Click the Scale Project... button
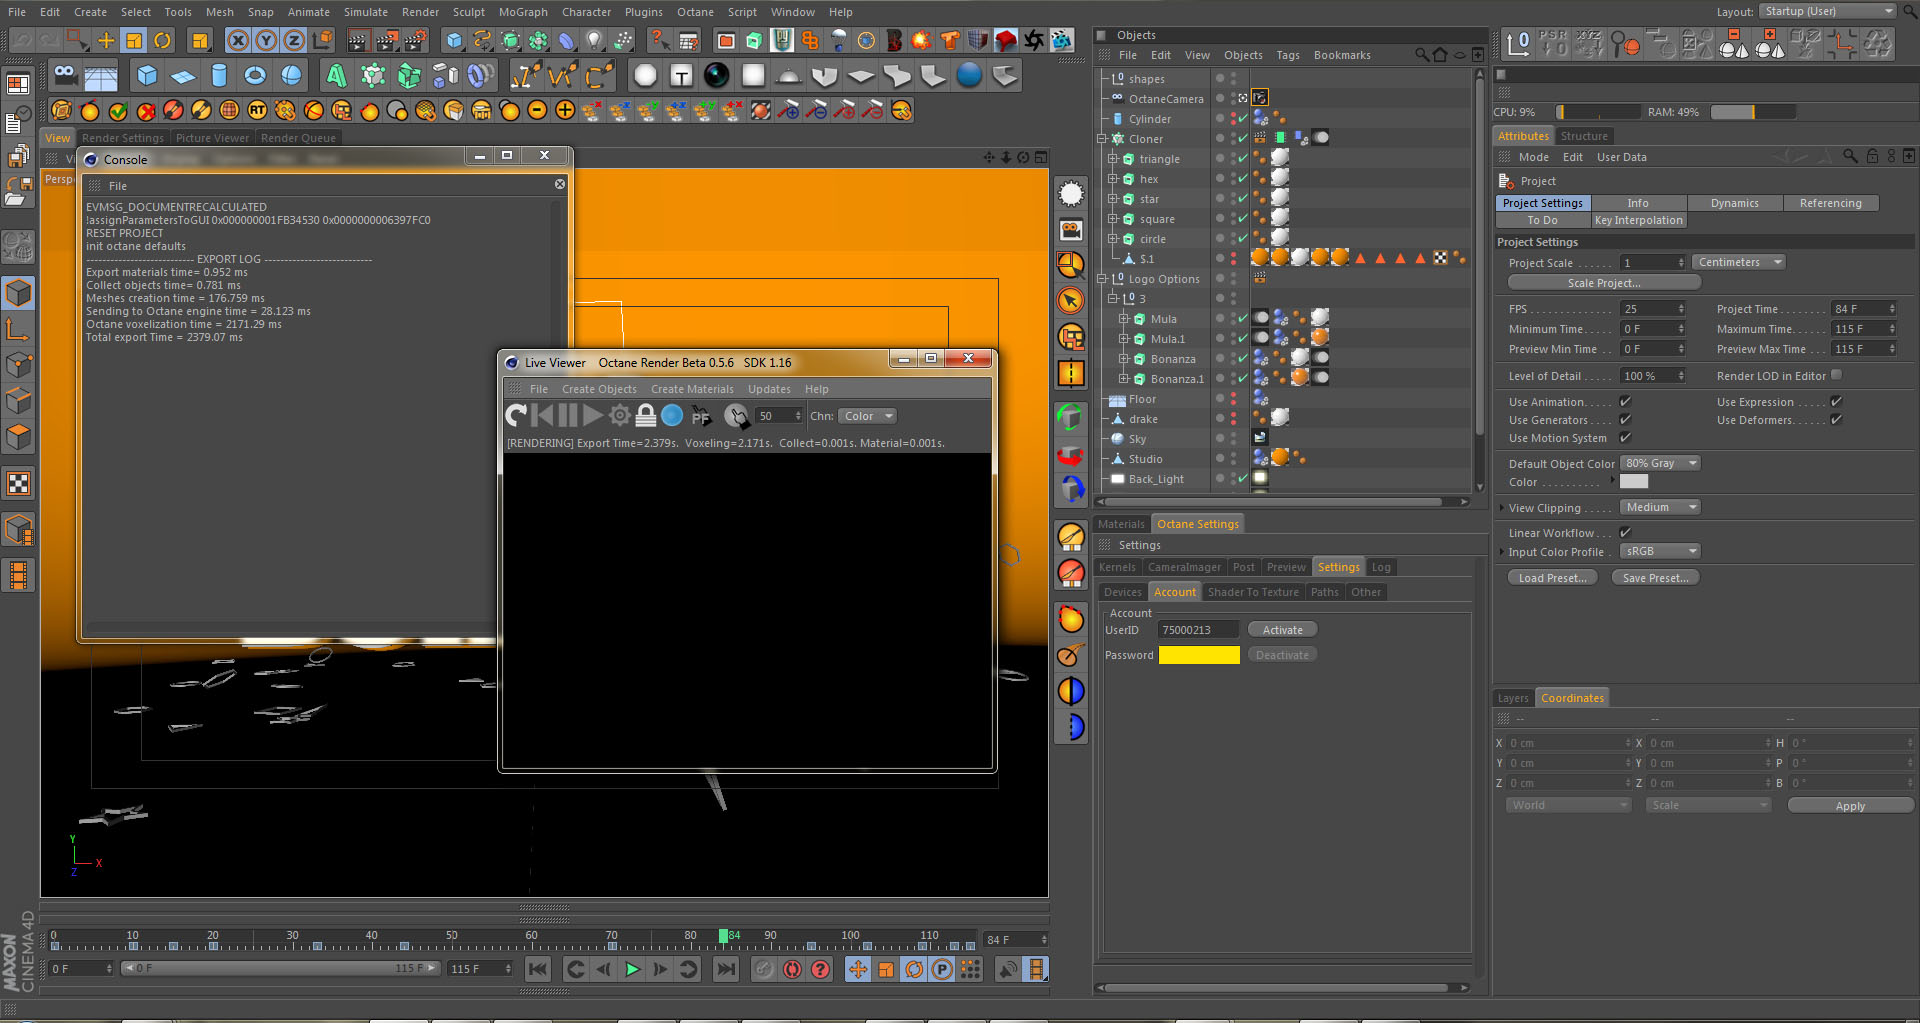The width and height of the screenshot is (1920, 1023). [1604, 283]
